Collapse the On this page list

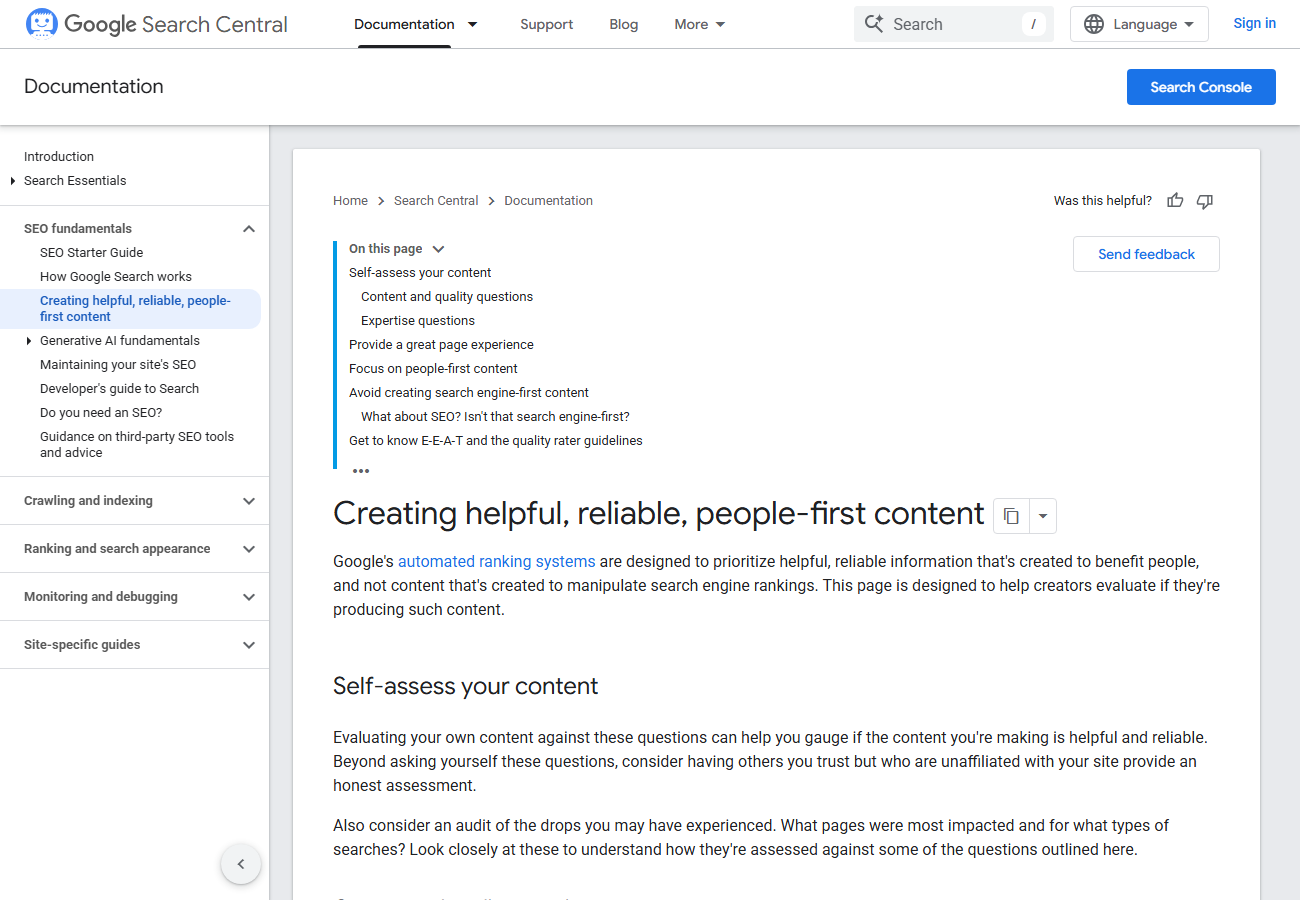pos(438,249)
